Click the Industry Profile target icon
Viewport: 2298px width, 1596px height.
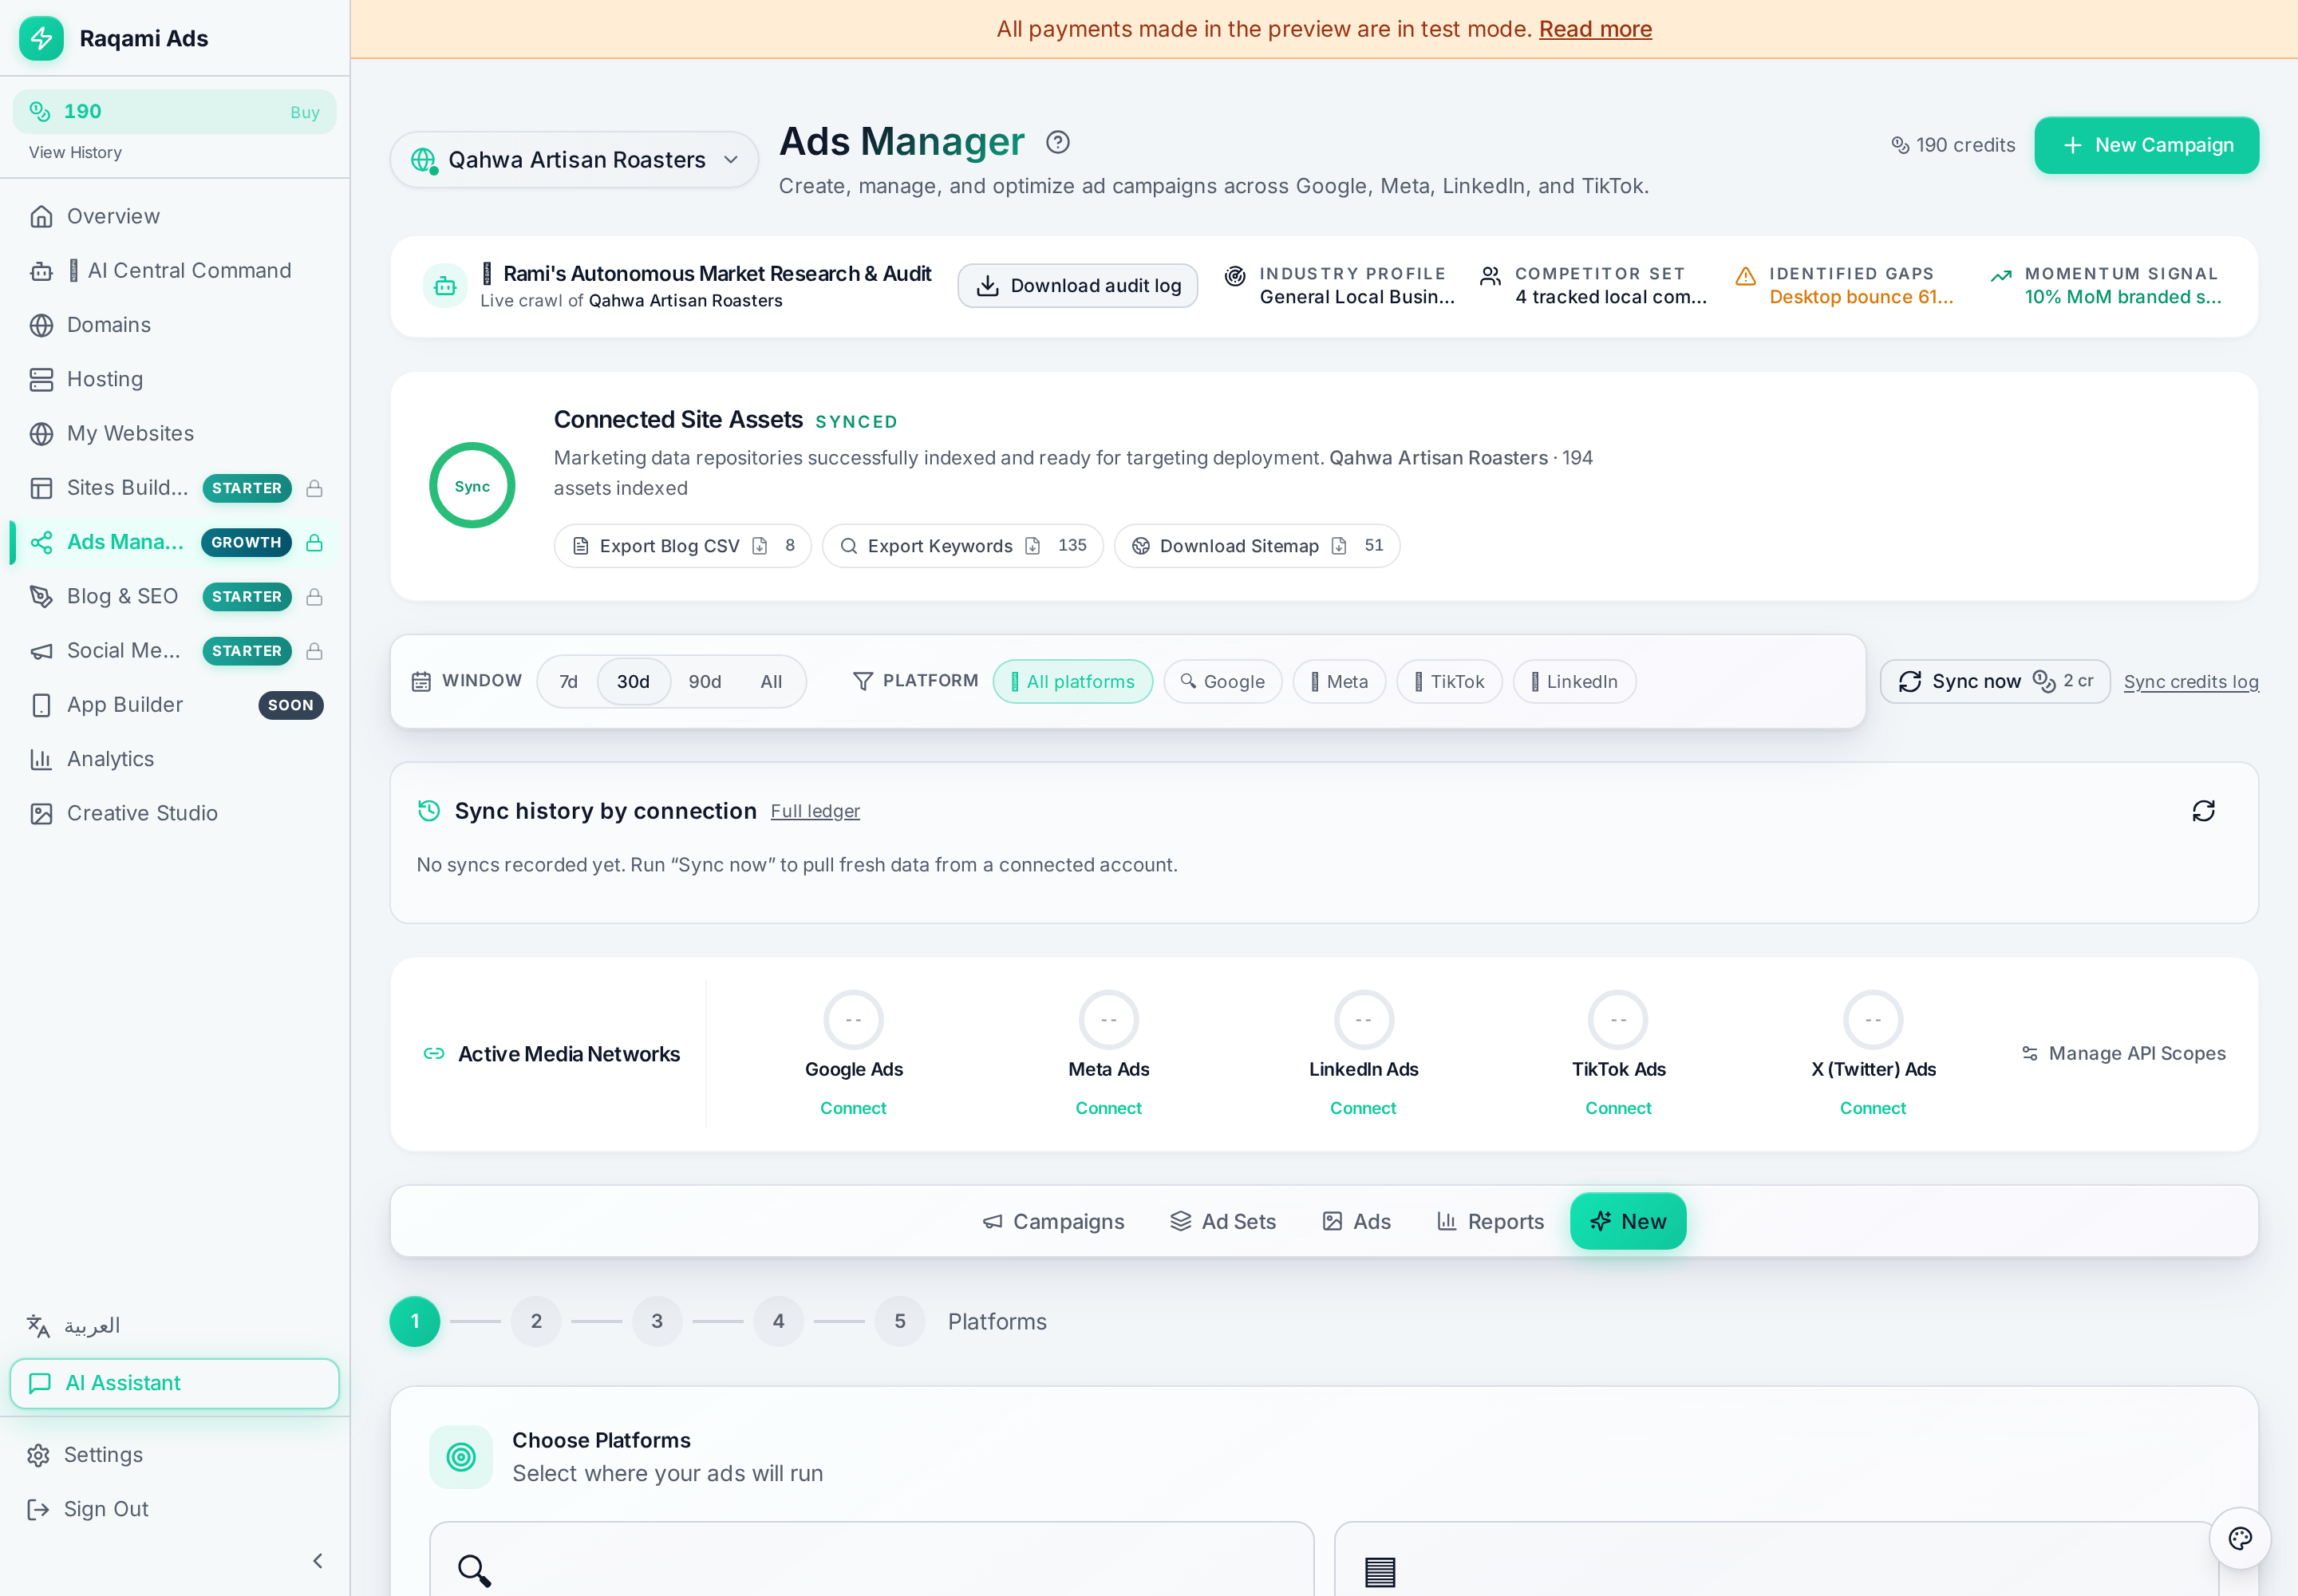coord(1235,276)
